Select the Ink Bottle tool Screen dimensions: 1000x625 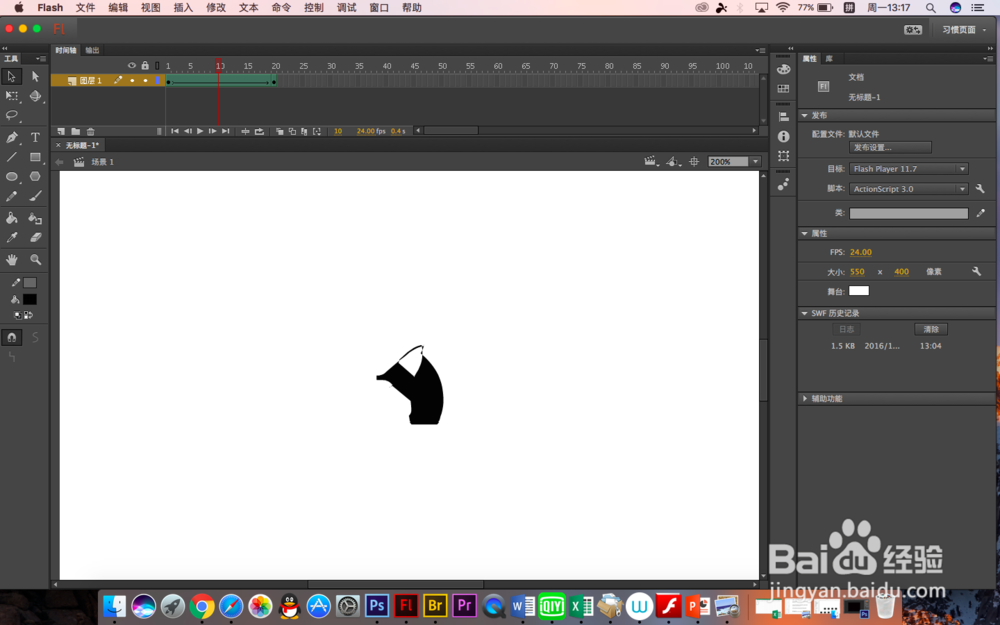click(36, 218)
